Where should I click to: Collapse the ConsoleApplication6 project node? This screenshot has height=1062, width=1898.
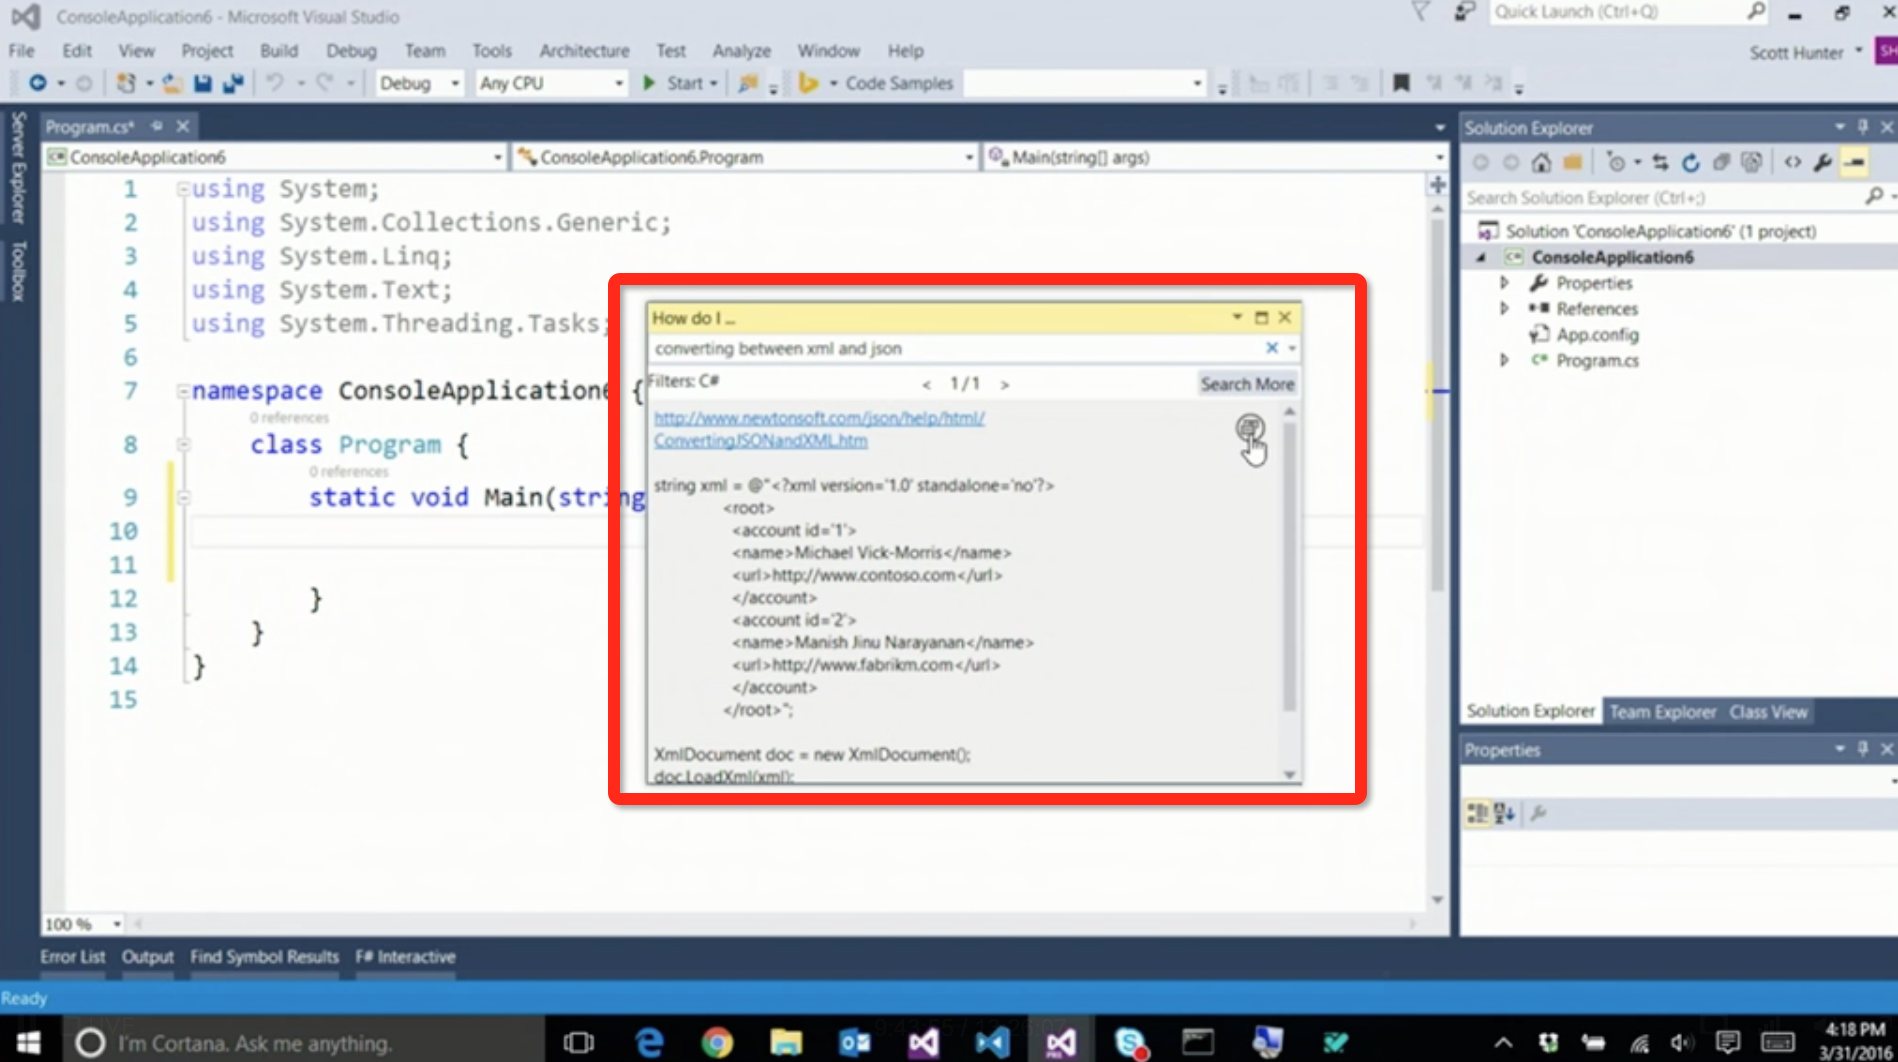(1481, 257)
